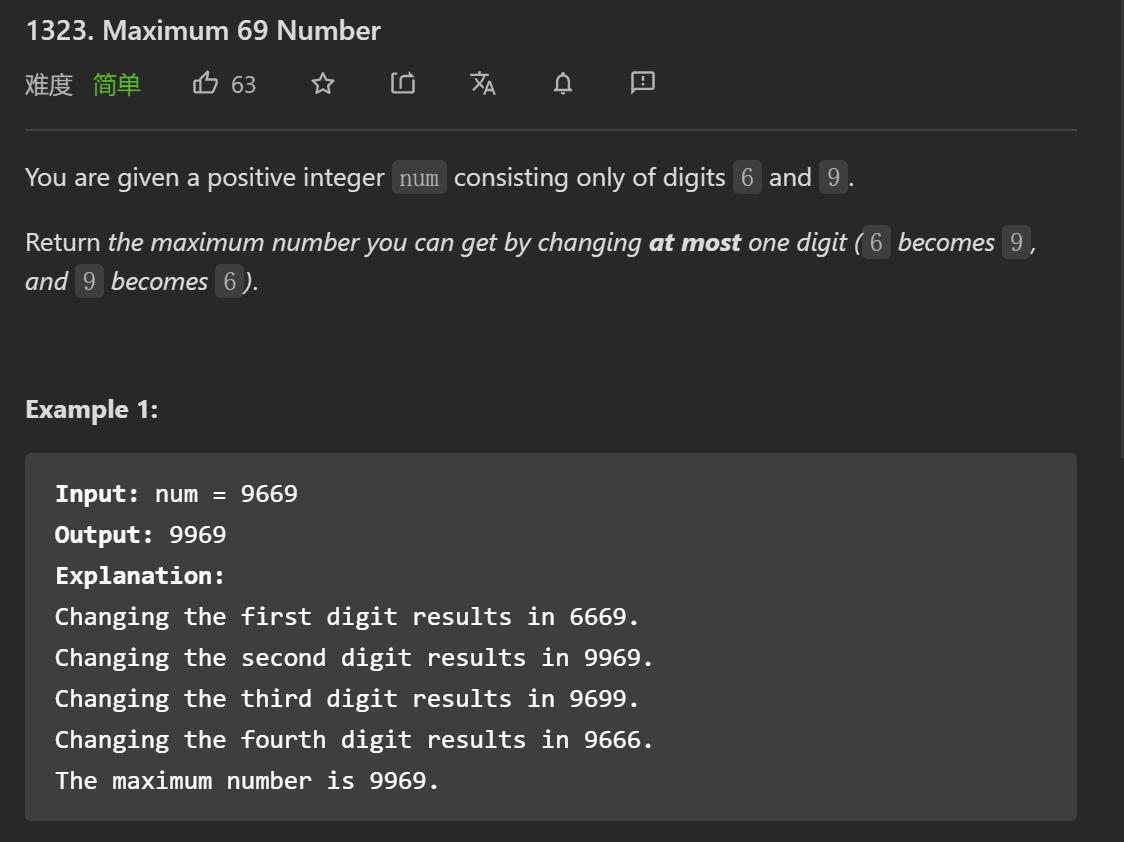
Task: Open the feedback report icon
Action: [643, 83]
